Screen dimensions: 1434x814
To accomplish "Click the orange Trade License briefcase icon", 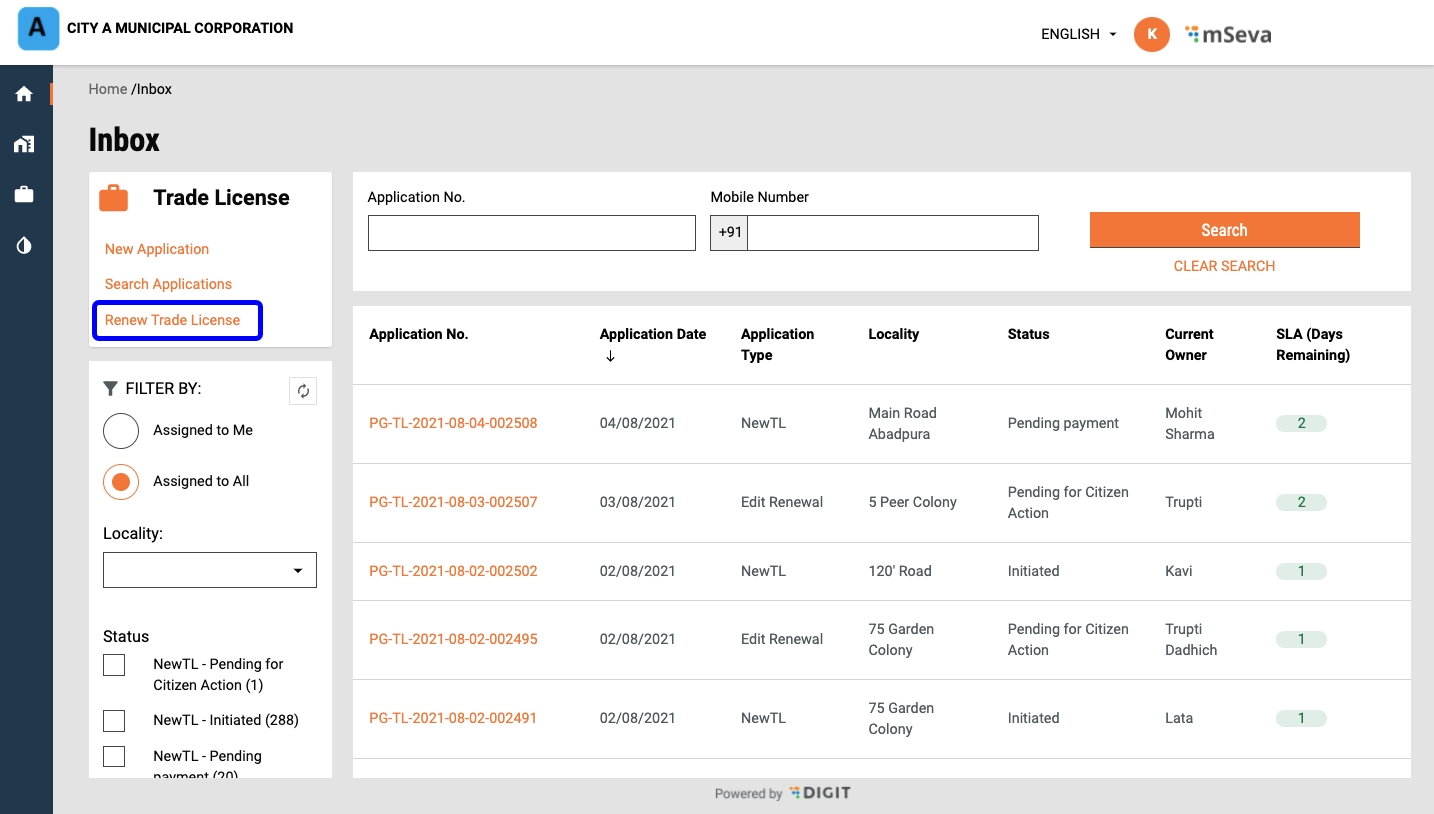I will click(114, 198).
